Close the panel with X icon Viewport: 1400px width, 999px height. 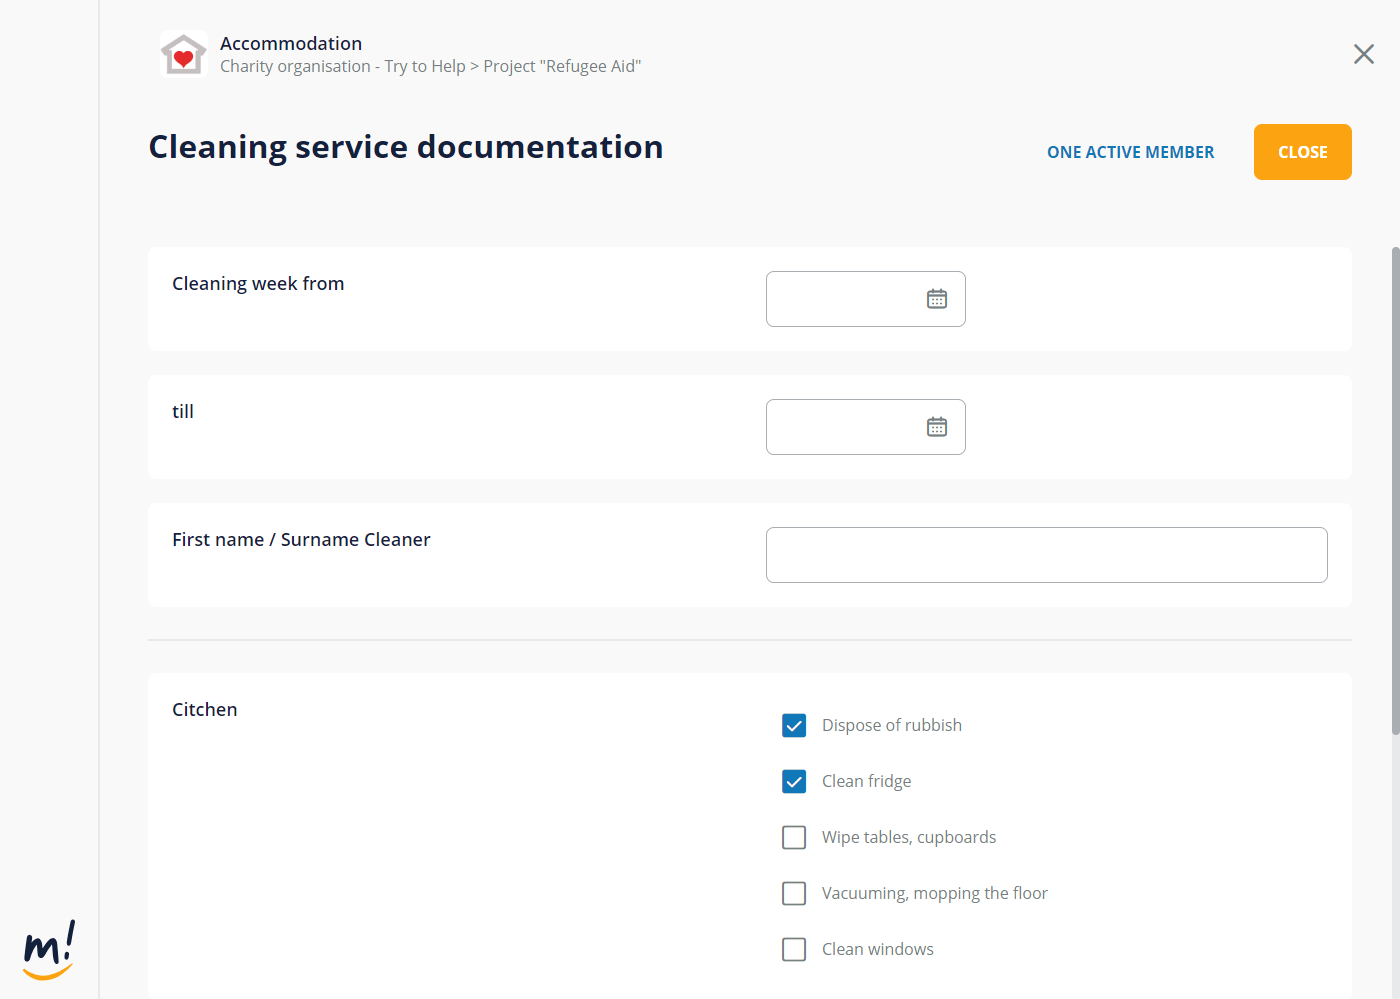(x=1364, y=54)
